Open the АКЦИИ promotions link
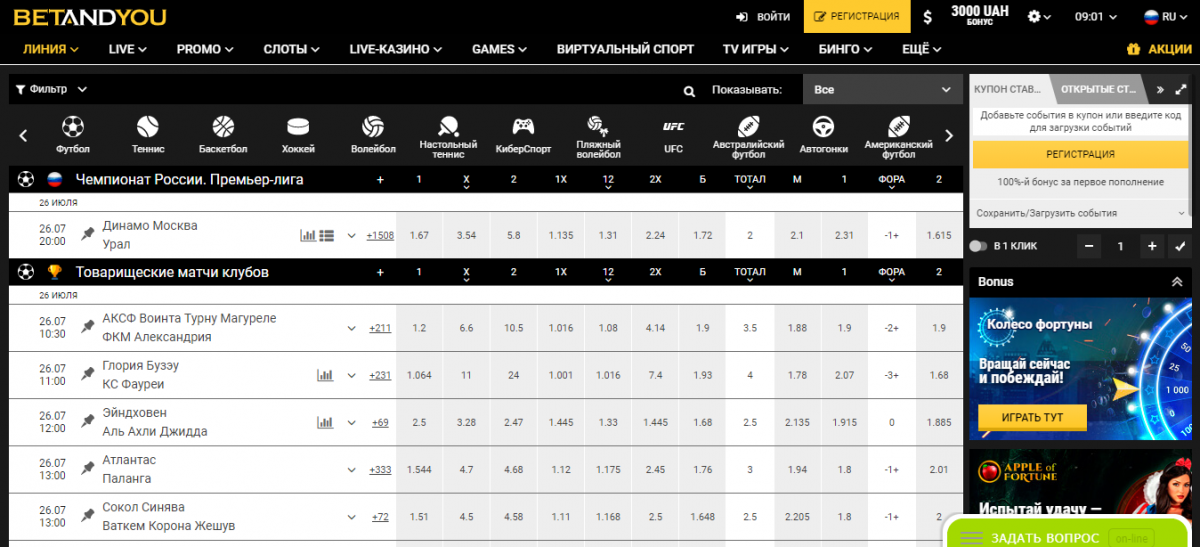 (x=1158, y=49)
